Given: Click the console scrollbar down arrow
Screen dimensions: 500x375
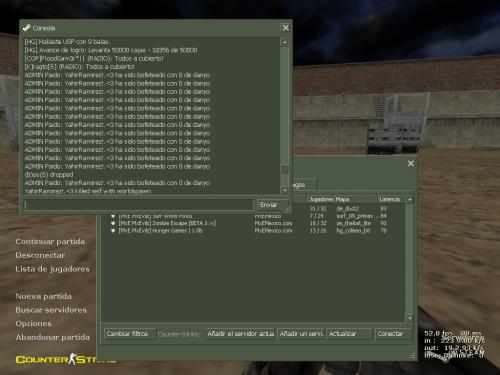Looking at the screenshot, I should click(x=285, y=190).
